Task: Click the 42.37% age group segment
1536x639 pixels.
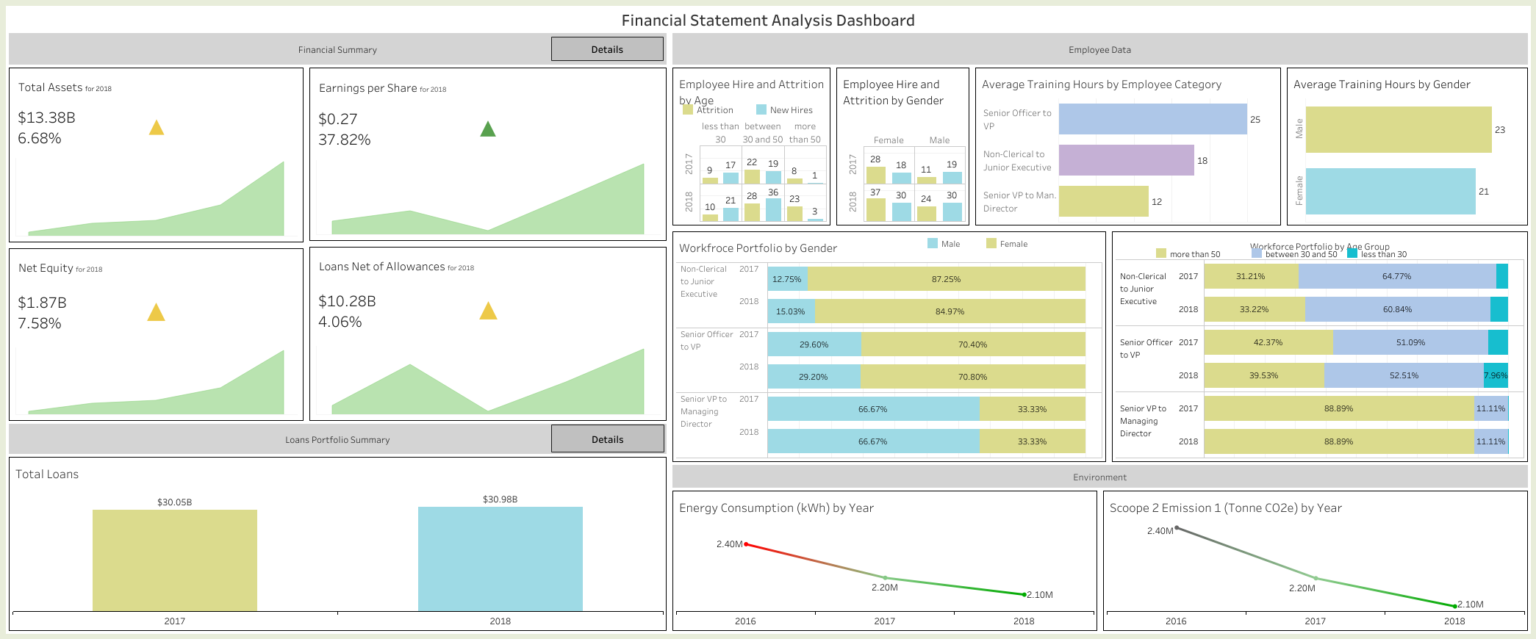Action: [1268, 342]
